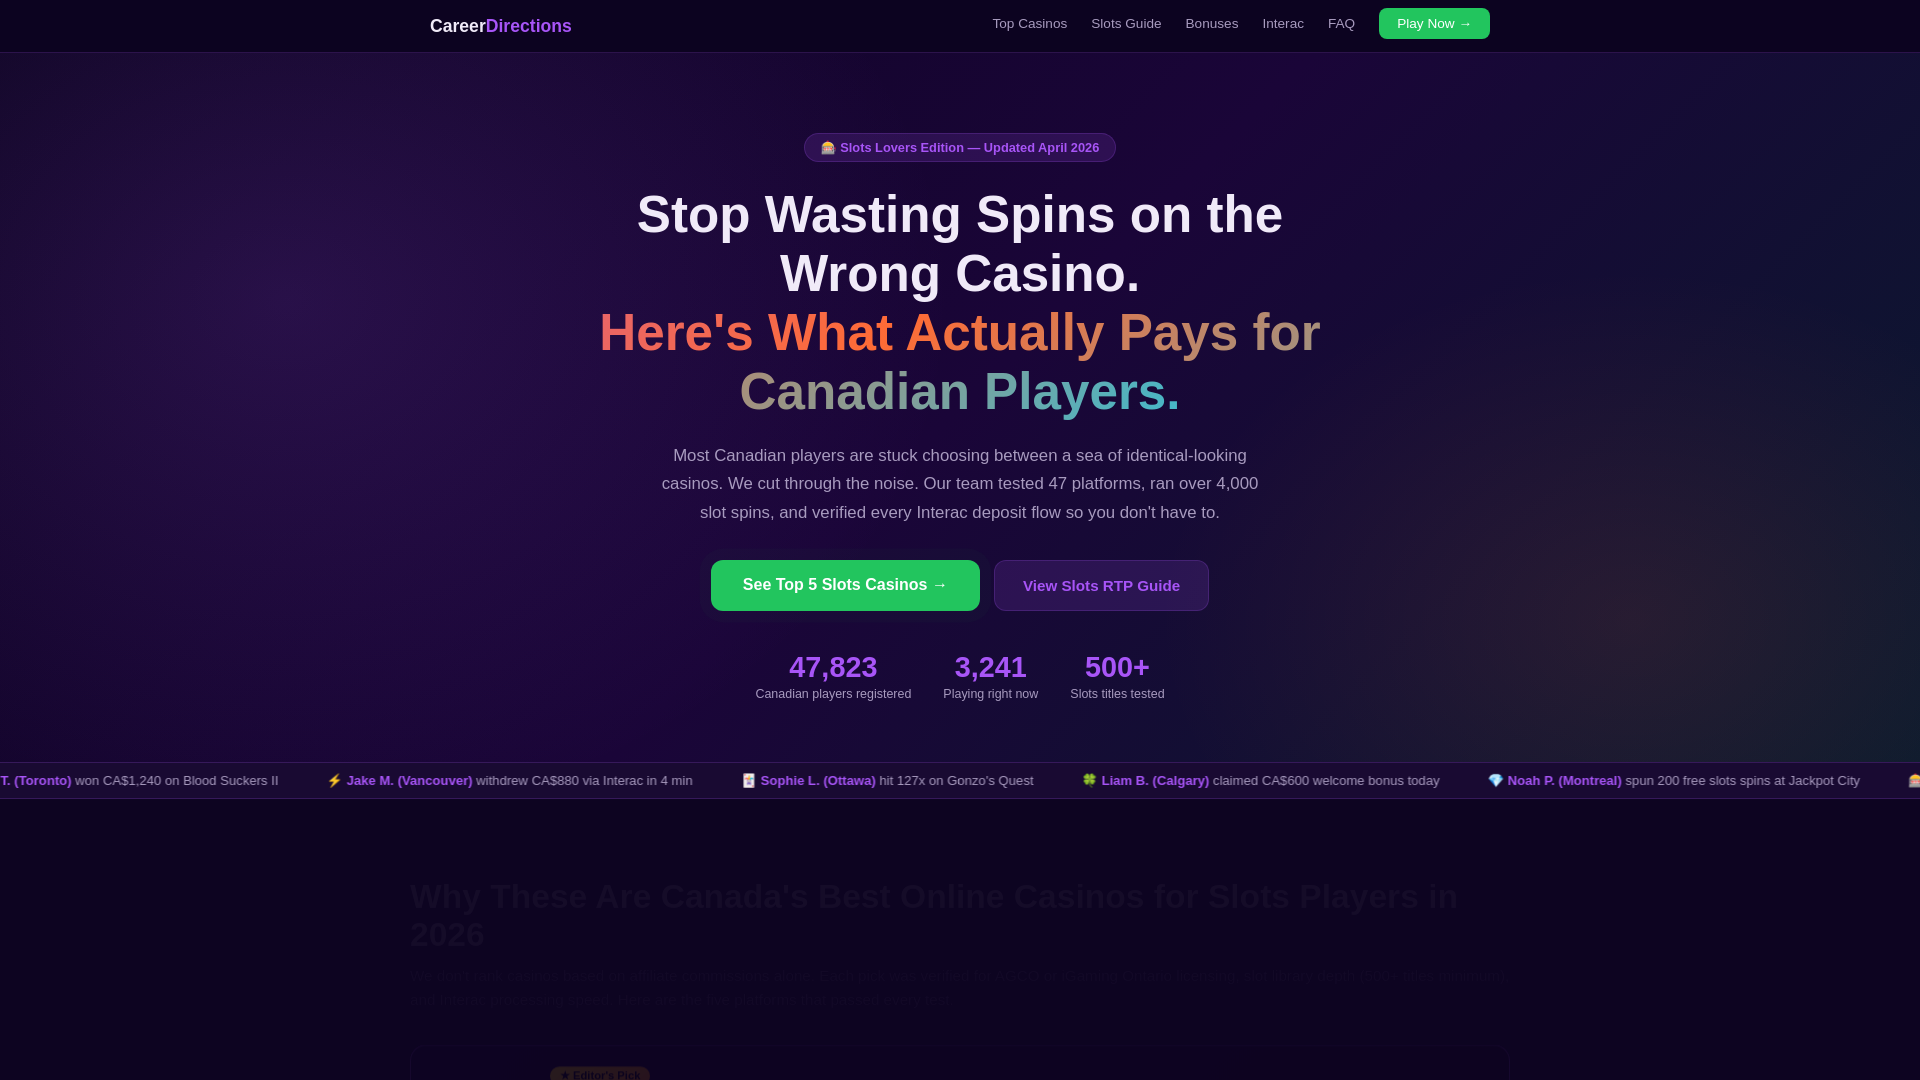Open the CareerDirections logo link
The image size is (1920, 1080).
[501, 26]
